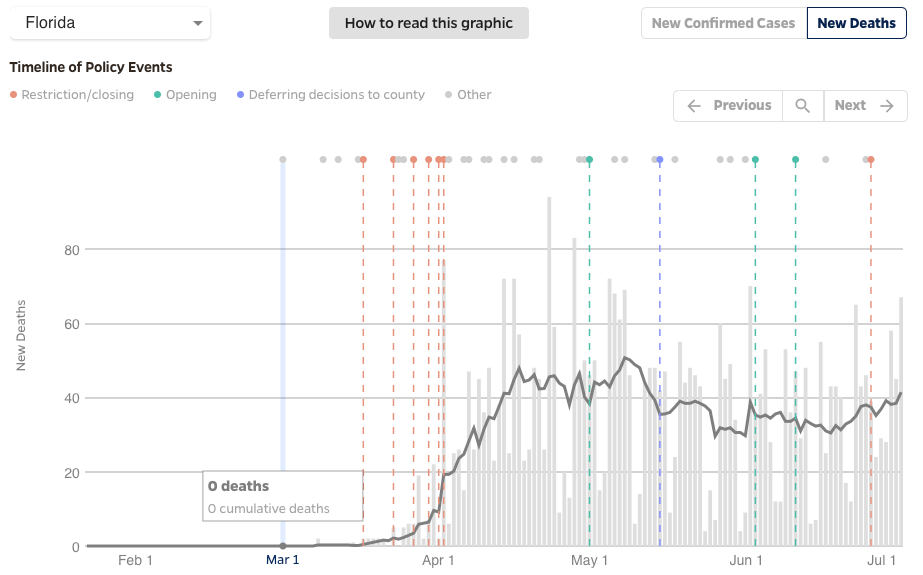
Task: Switch to New Confirmed Cases view
Action: (x=723, y=23)
